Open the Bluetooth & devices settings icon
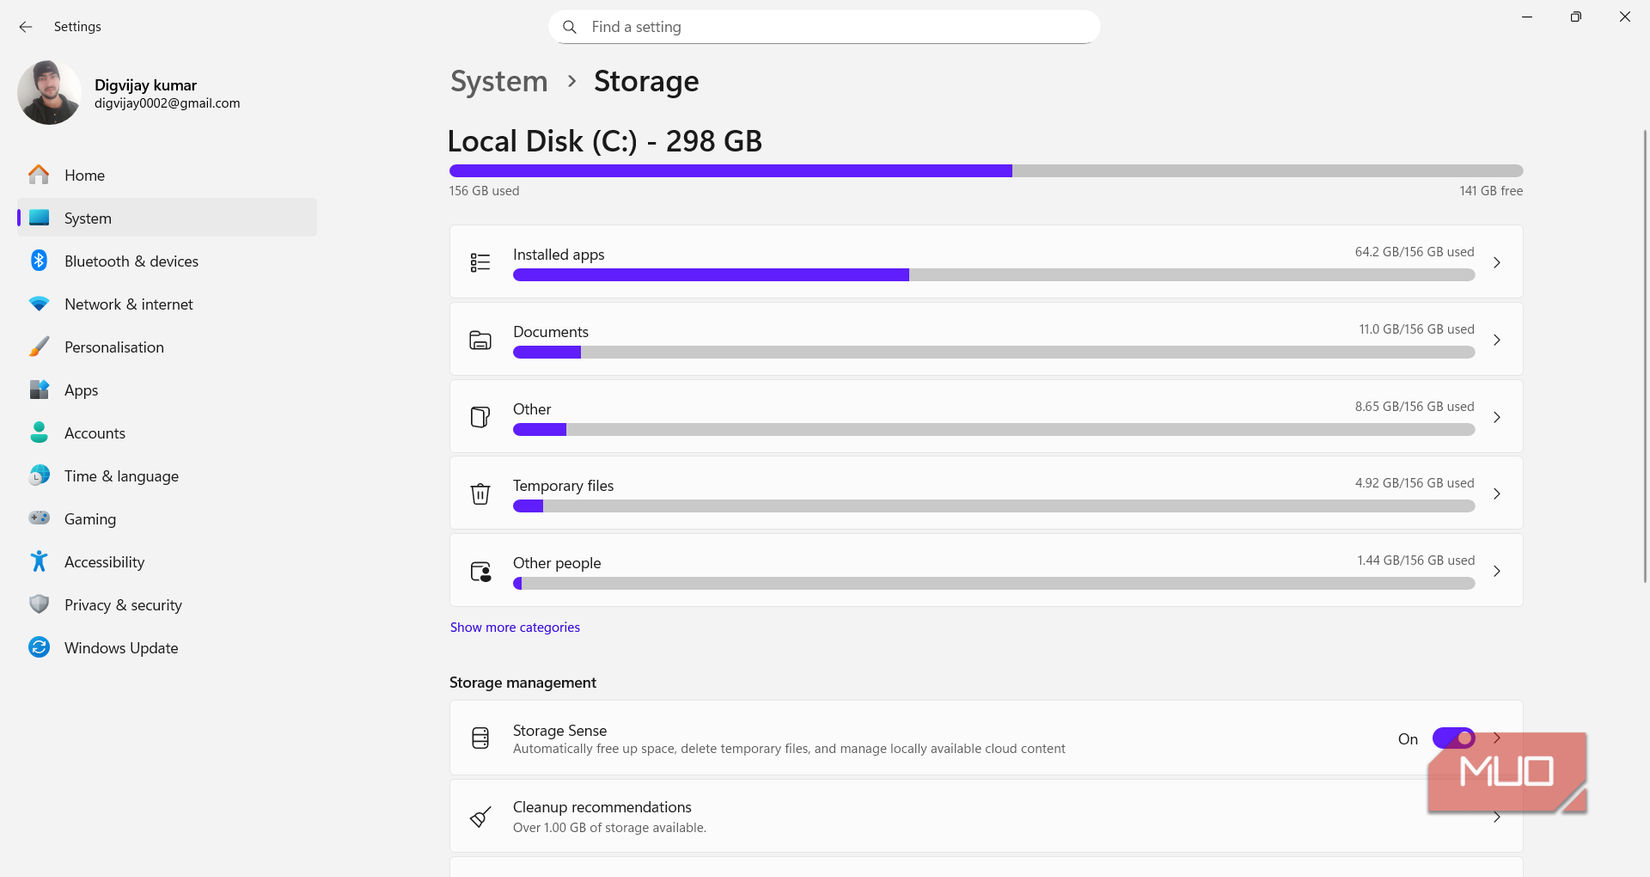This screenshot has height=877, width=1650. (39, 260)
